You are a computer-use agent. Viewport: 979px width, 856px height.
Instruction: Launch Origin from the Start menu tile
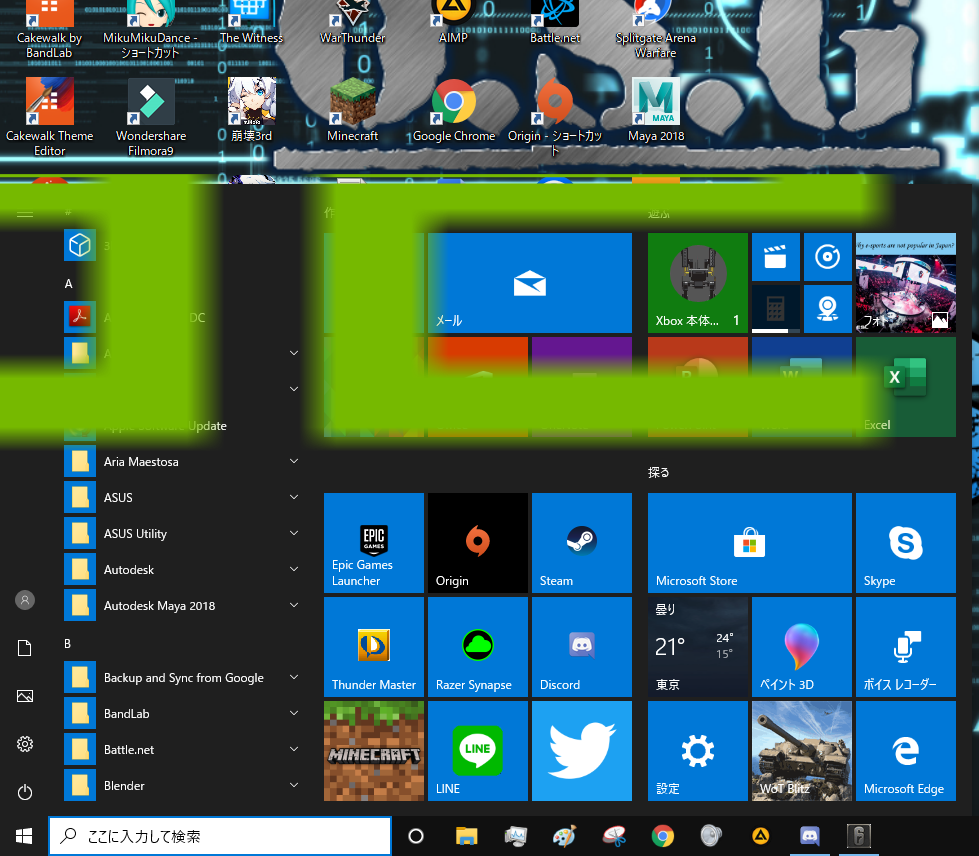tap(478, 543)
